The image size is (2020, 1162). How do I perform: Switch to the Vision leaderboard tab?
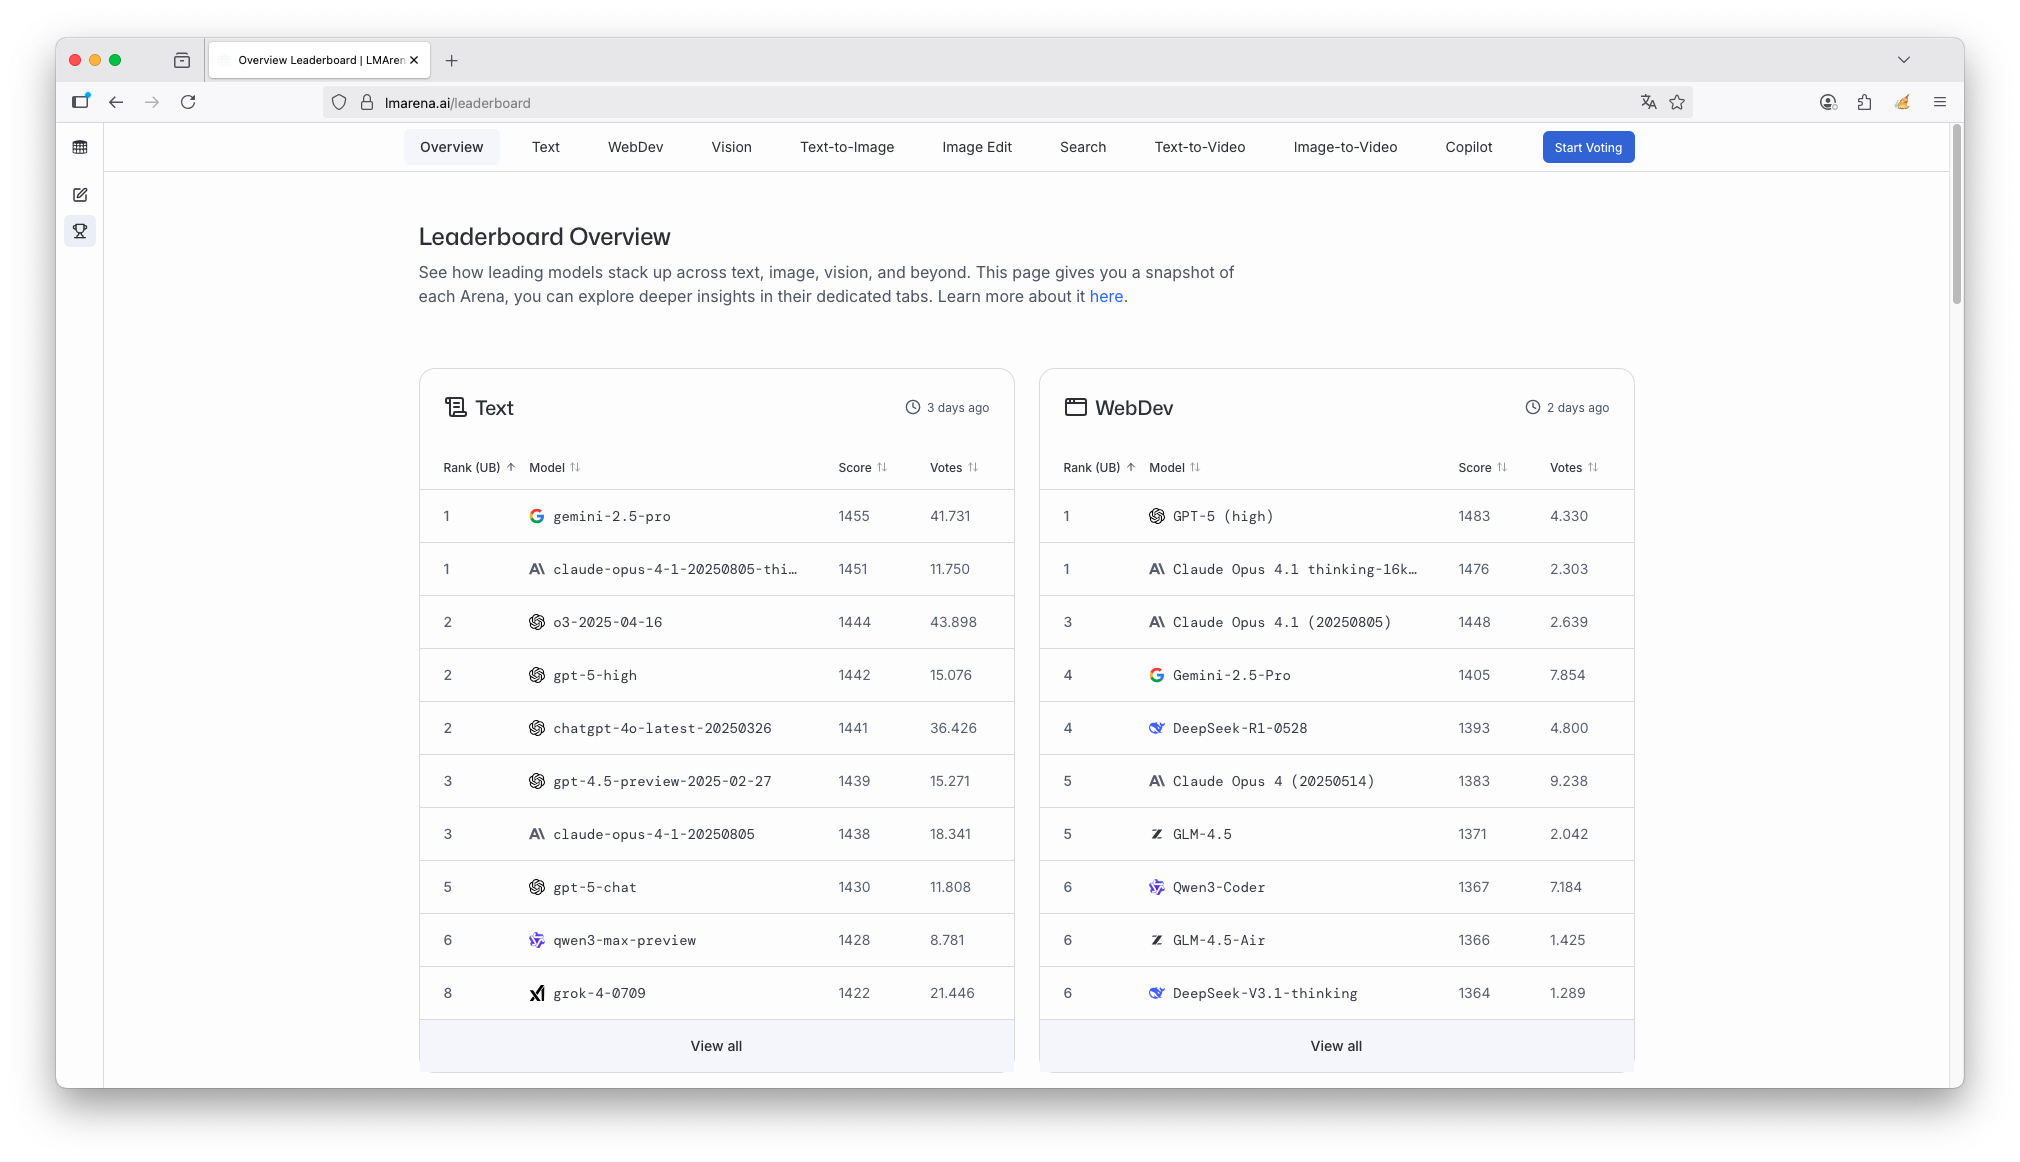point(731,147)
